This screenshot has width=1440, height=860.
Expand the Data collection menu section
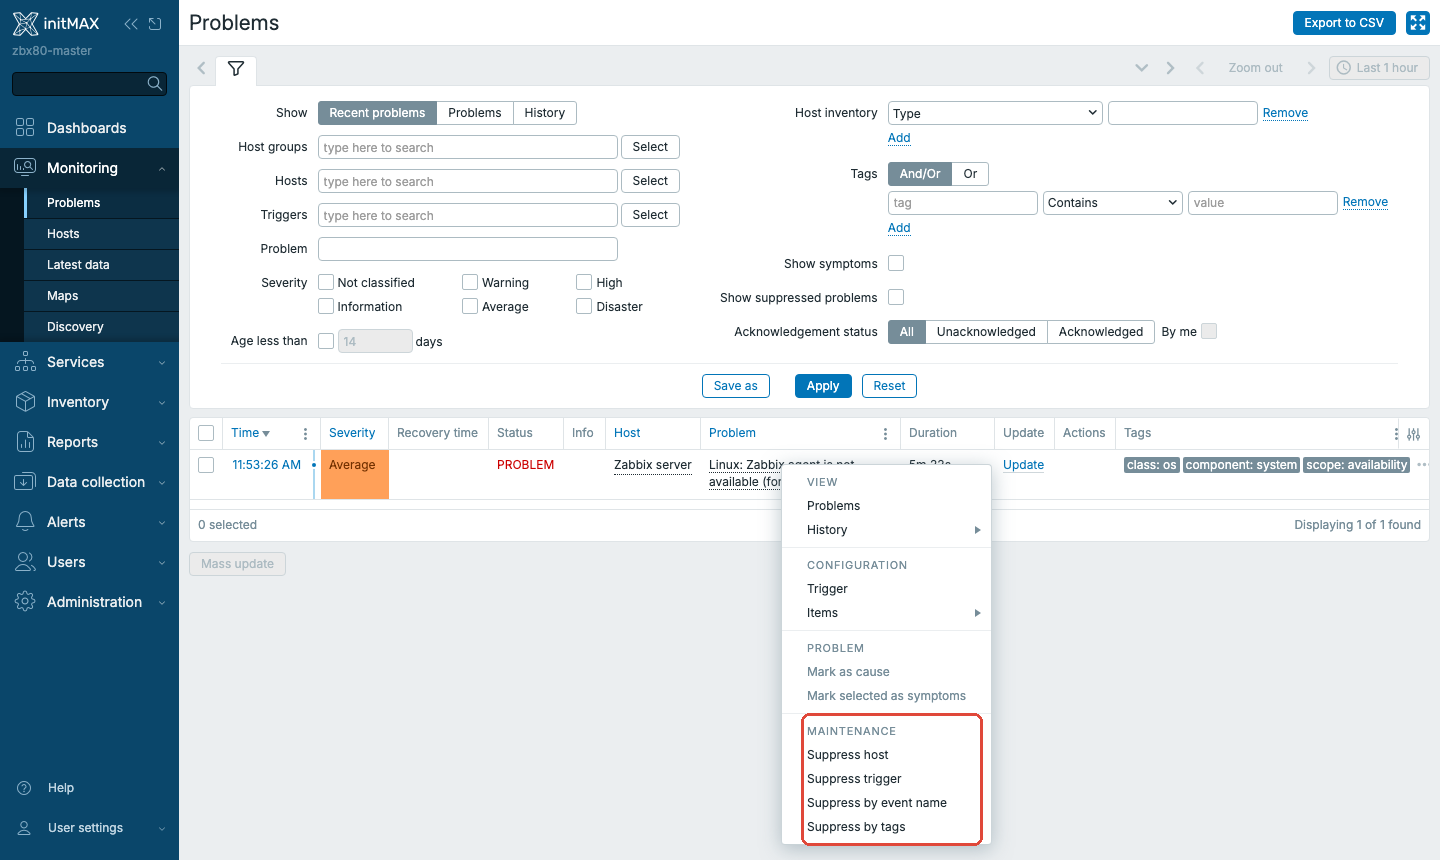tap(162, 482)
